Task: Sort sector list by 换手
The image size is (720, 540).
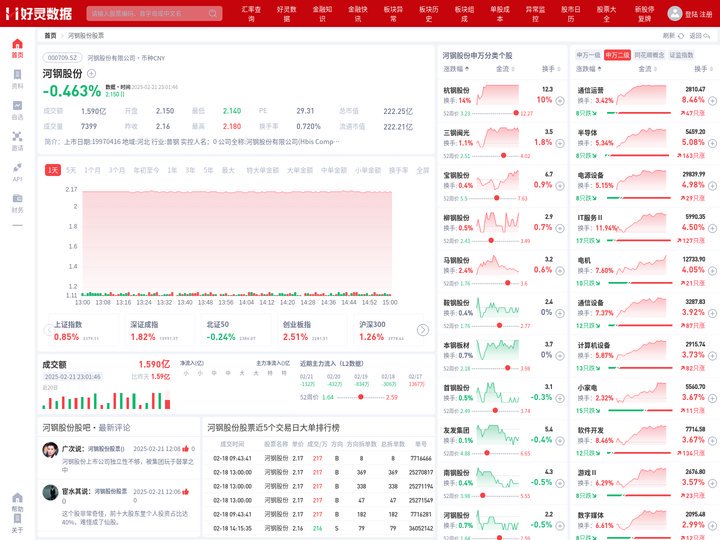Action: click(704, 69)
